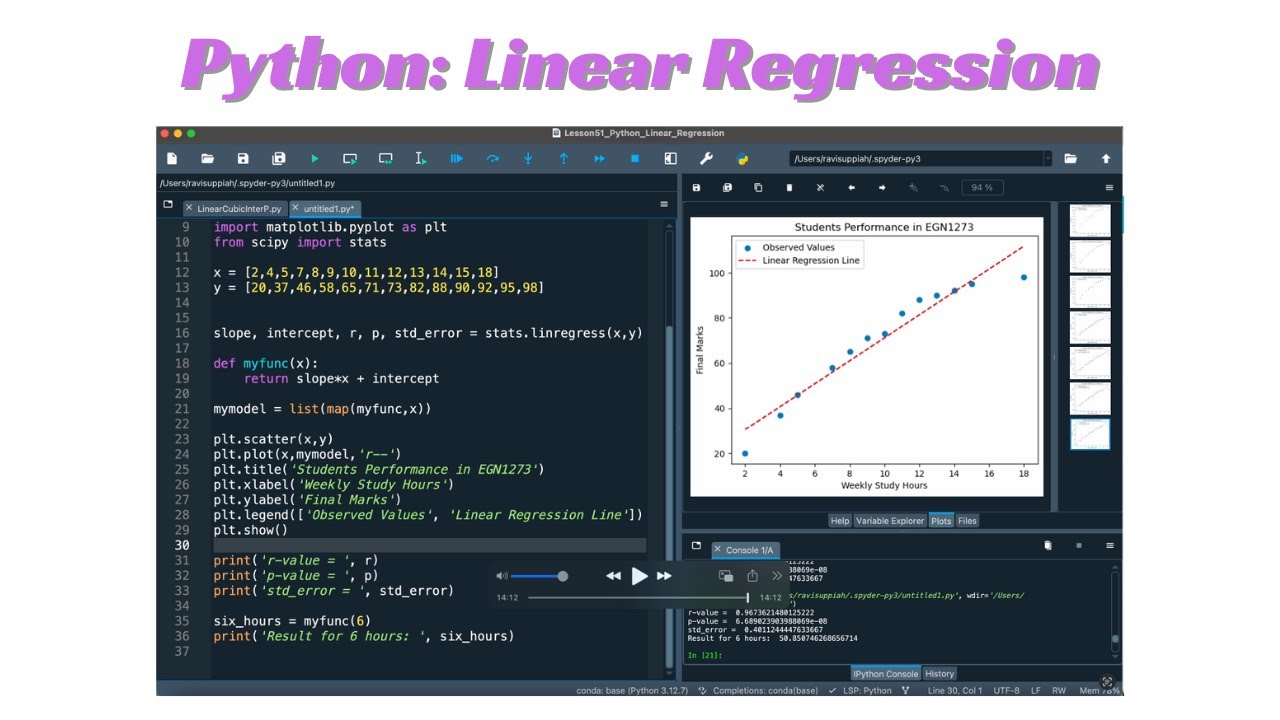Remove all plots icon
The image size is (1280, 720).
[x=820, y=187]
